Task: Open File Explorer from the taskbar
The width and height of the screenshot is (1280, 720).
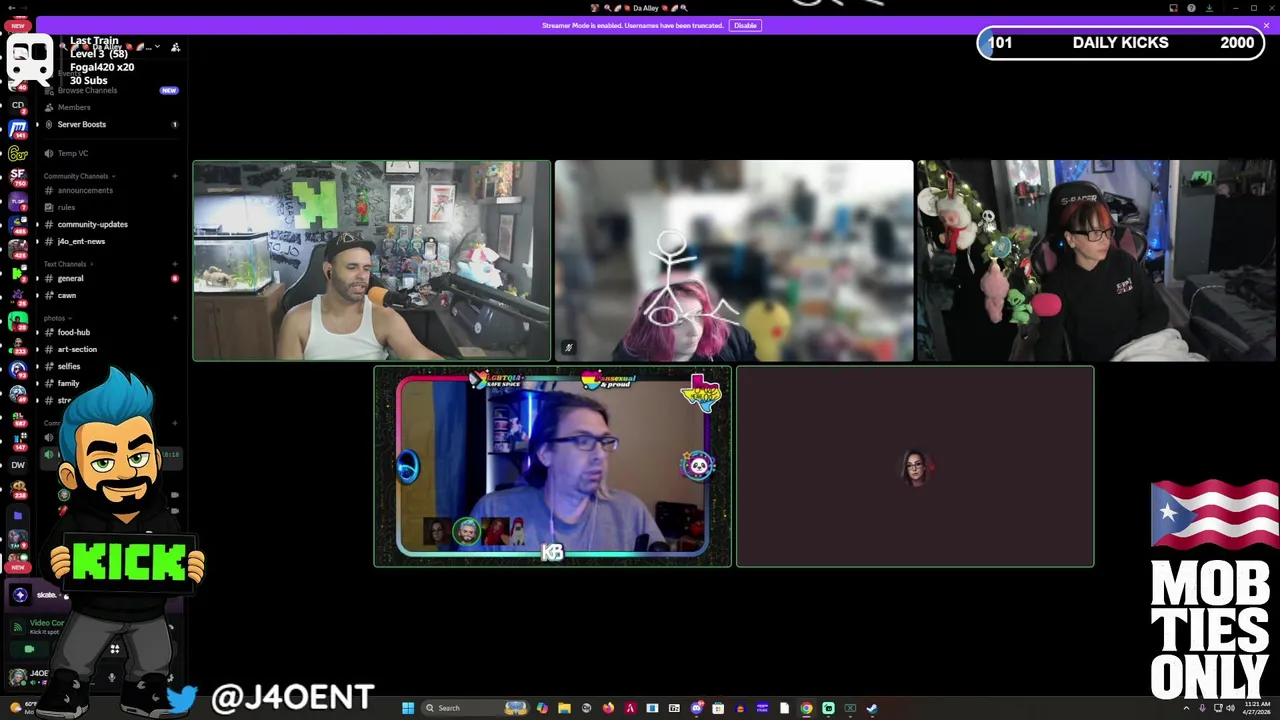Action: click(564, 708)
